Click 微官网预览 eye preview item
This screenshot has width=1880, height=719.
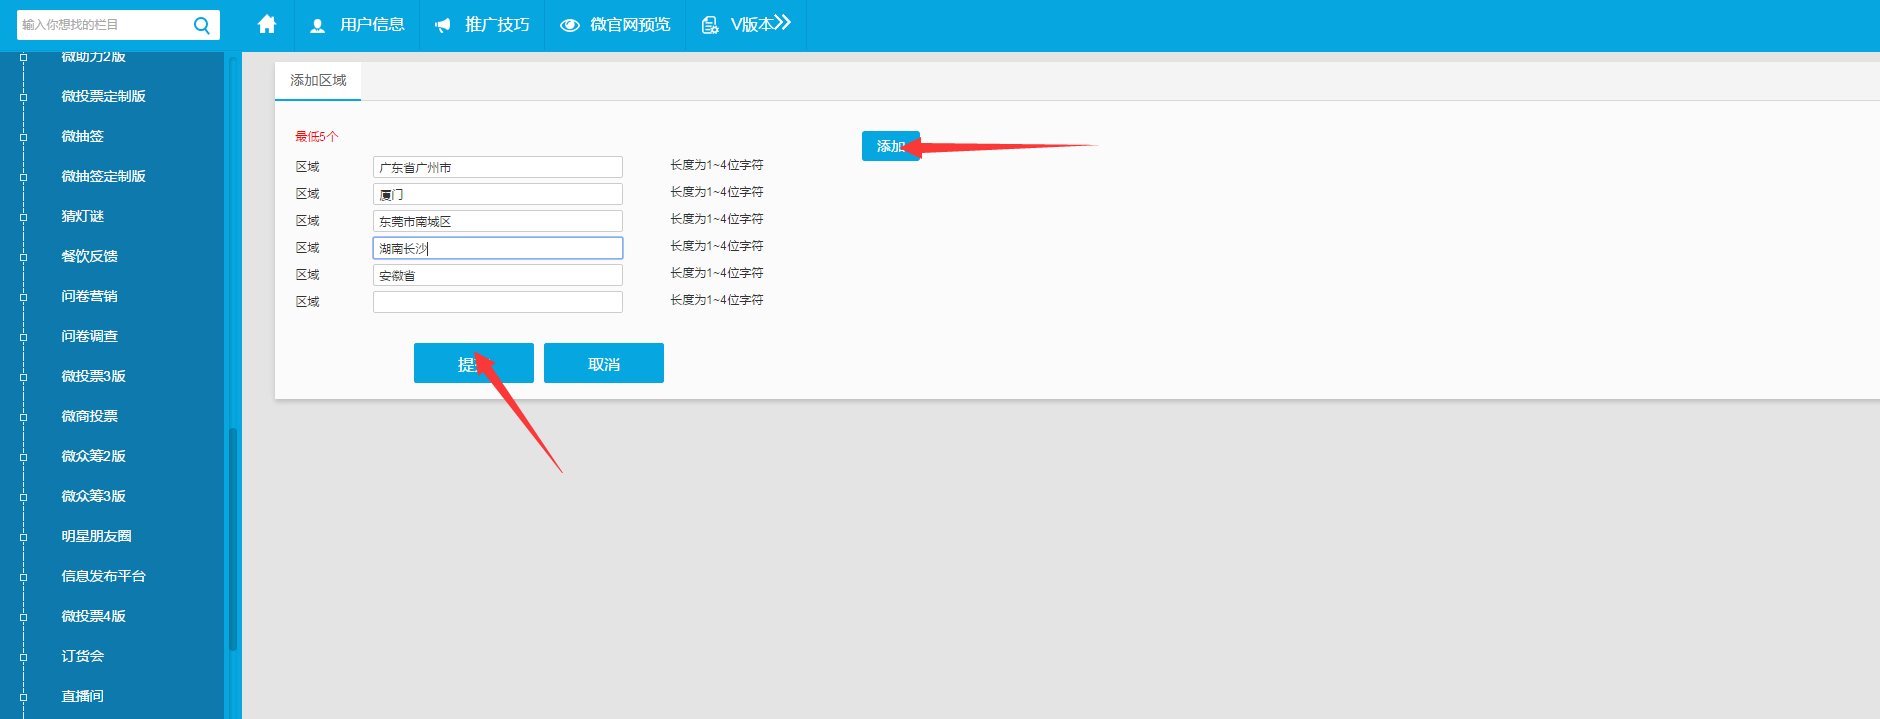coord(615,25)
